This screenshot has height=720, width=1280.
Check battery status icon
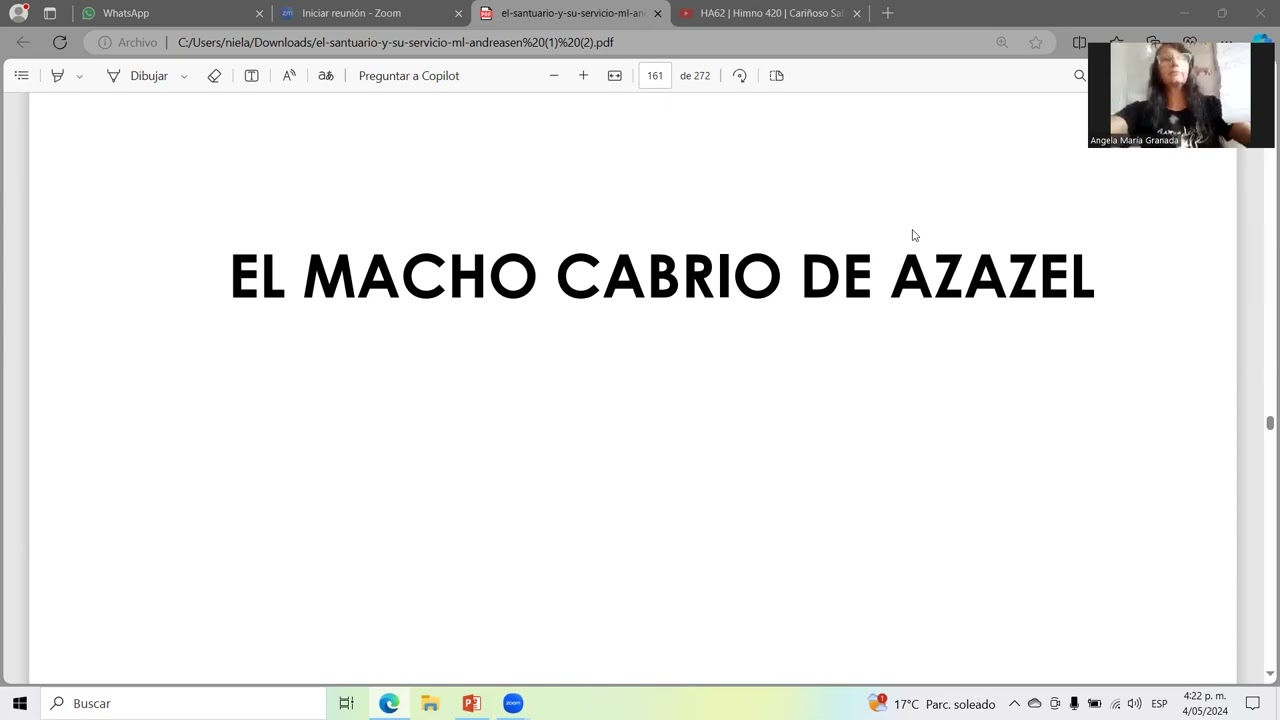point(1095,703)
